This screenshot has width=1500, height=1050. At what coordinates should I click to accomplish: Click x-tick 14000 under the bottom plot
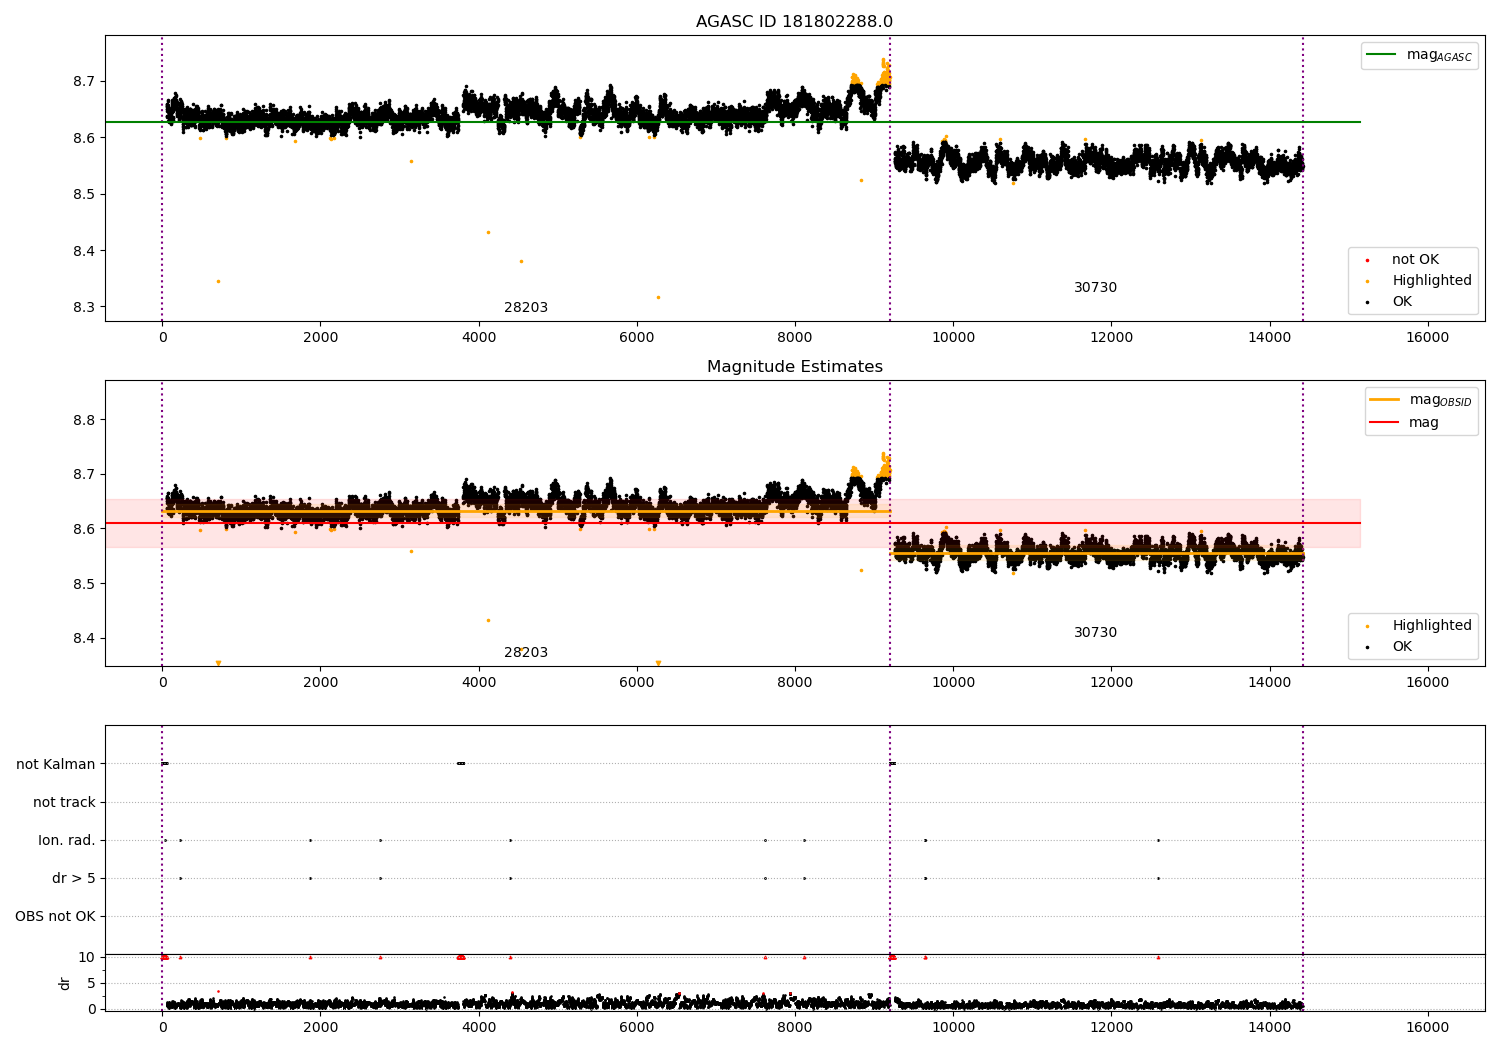tap(1269, 1028)
